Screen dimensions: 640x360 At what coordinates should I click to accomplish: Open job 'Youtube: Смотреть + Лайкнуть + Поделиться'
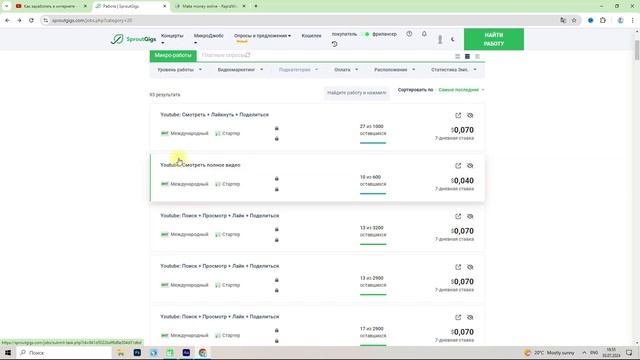click(214, 115)
